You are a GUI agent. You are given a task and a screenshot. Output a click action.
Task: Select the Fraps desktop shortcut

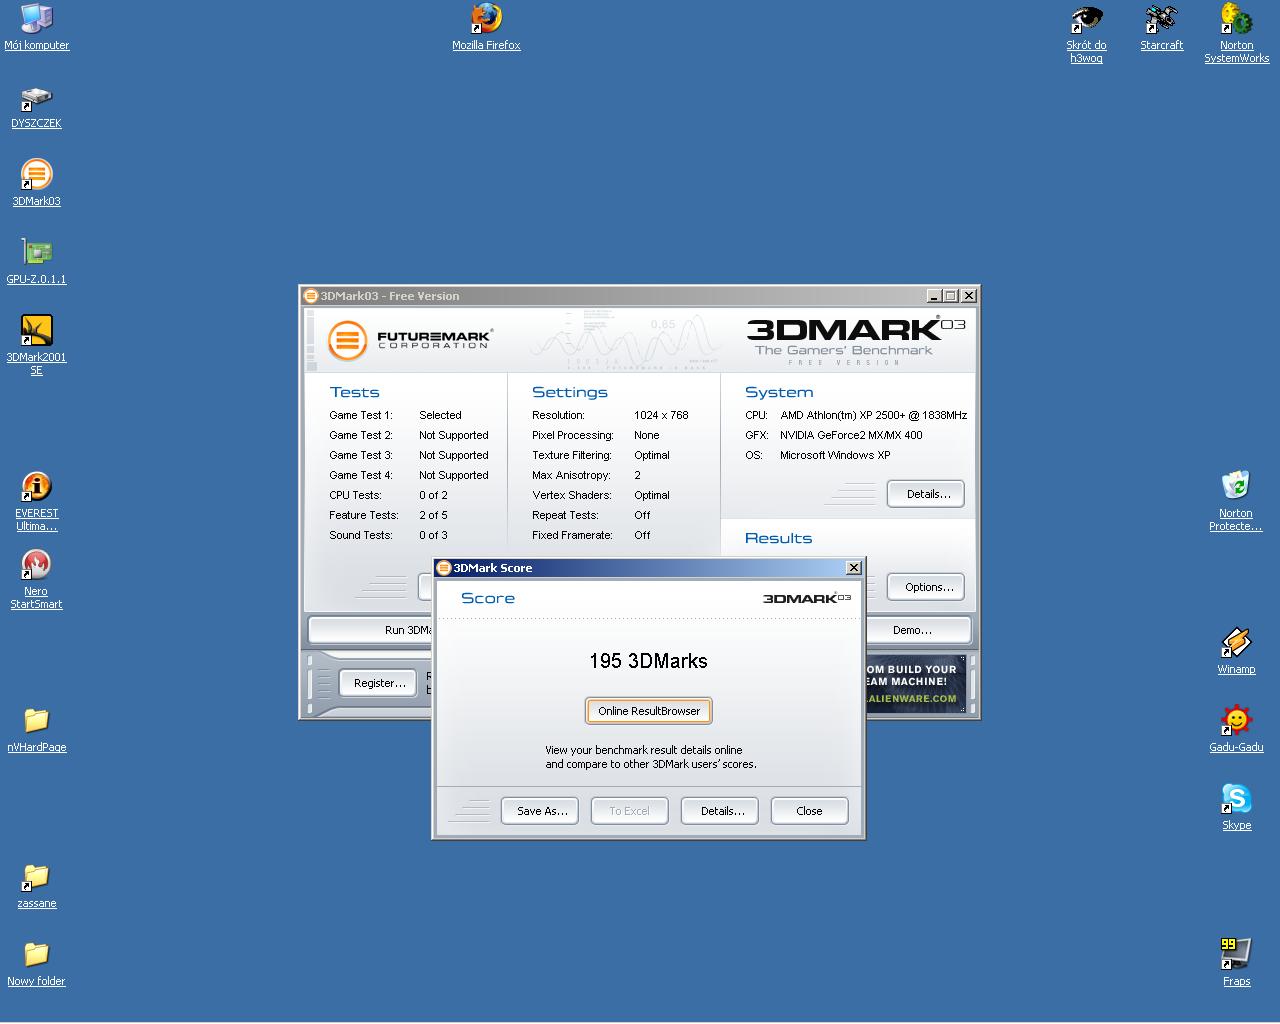pyautogui.click(x=1236, y=963)
